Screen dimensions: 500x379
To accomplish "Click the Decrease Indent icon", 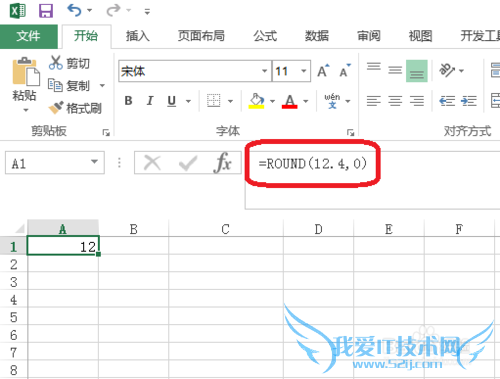I will pos(447,101).
